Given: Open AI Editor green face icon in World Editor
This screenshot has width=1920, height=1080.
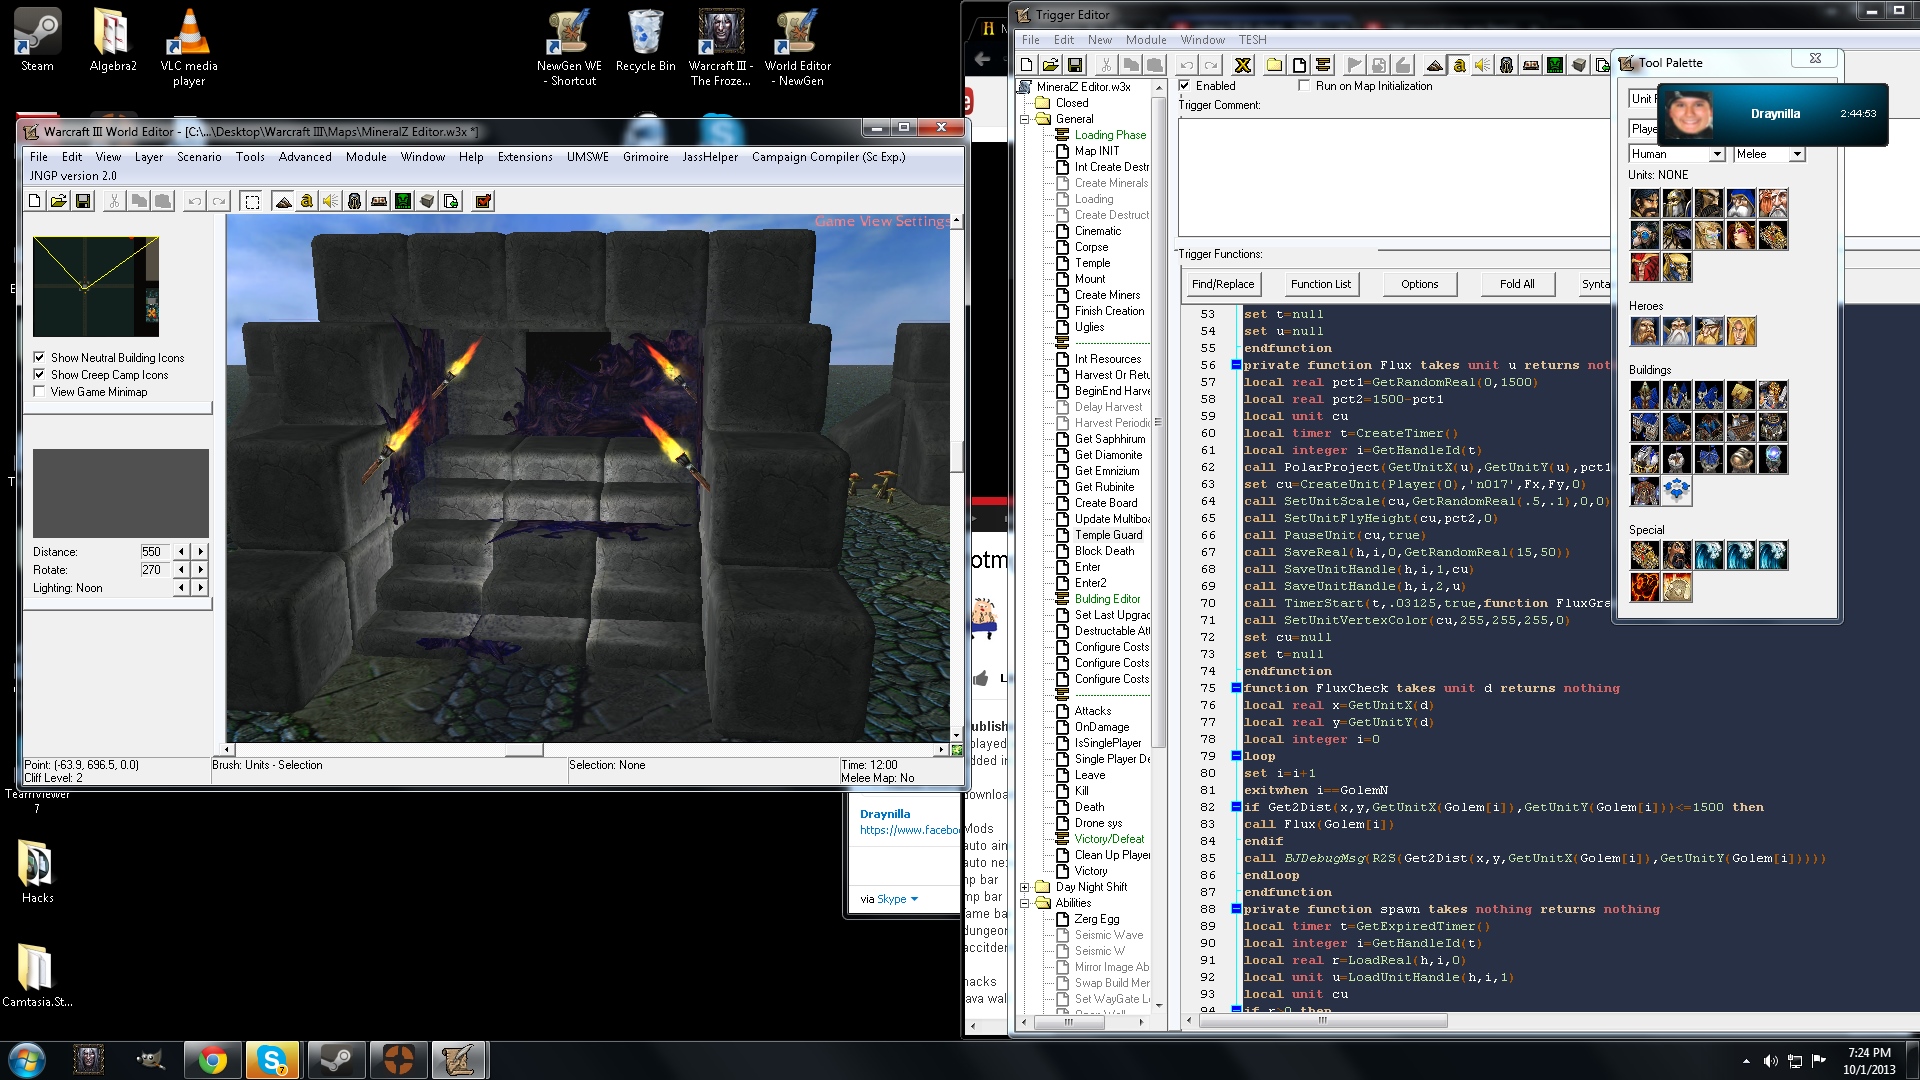Looking at the screenshot, I should [x=403, y=201].
